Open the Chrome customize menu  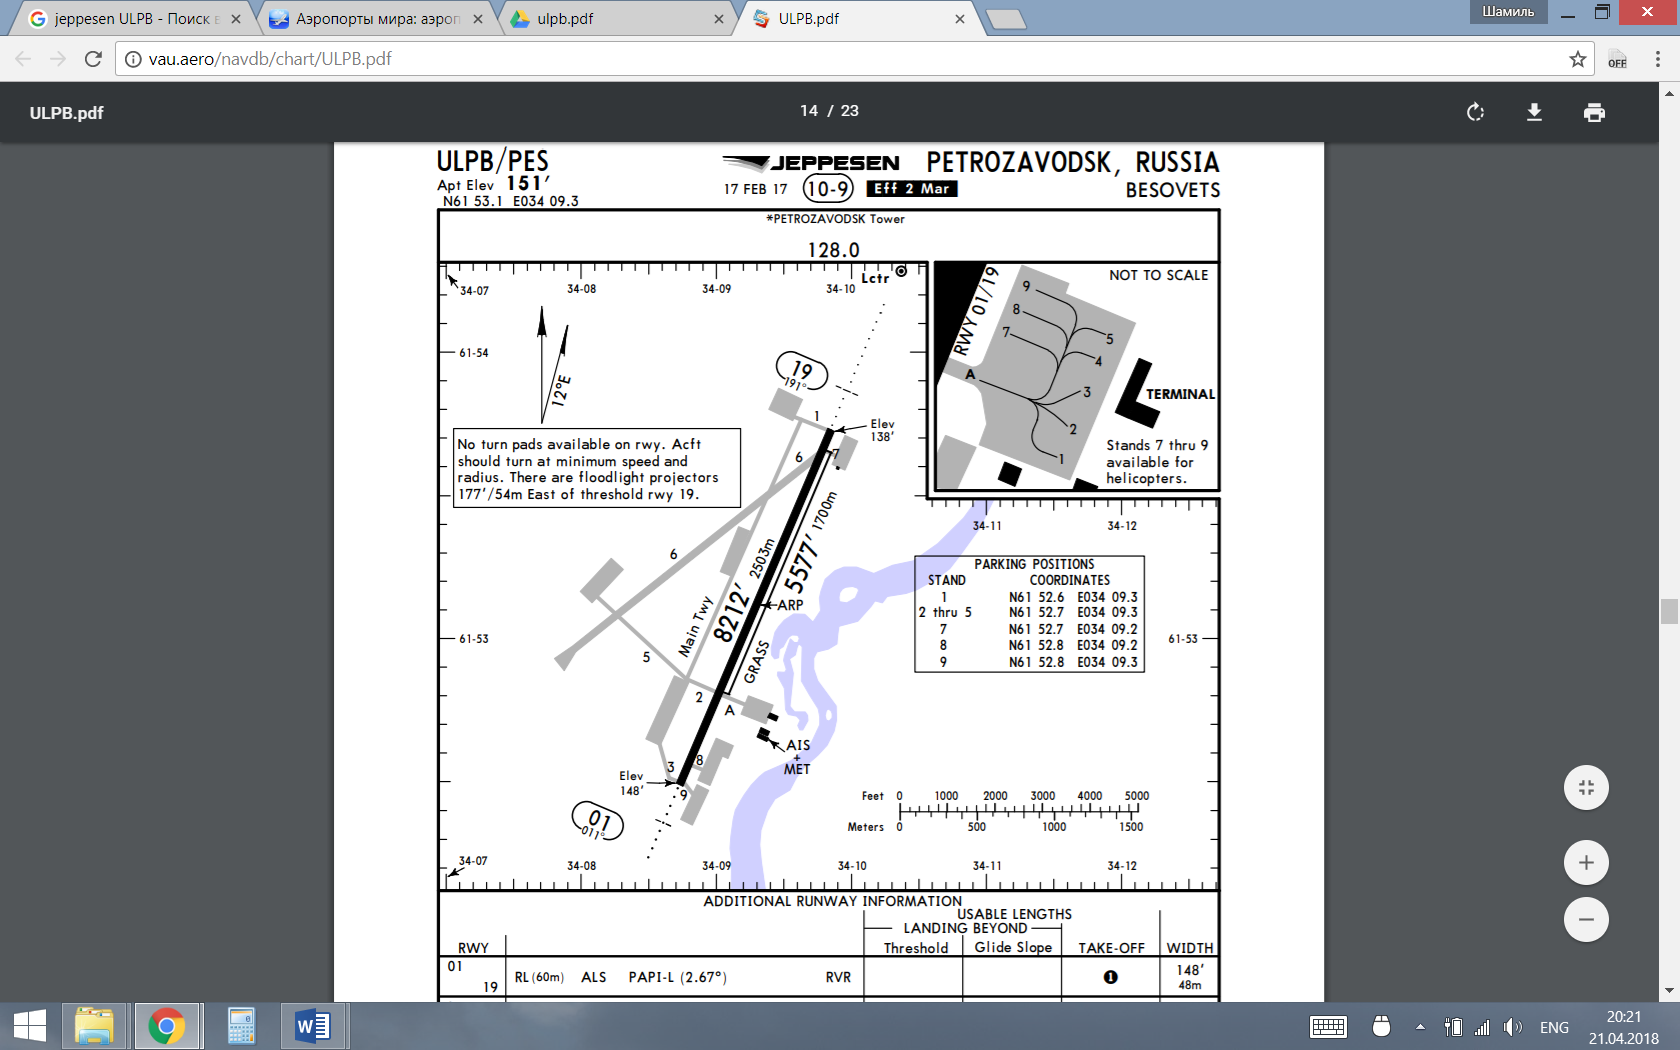coord(1657,59)
